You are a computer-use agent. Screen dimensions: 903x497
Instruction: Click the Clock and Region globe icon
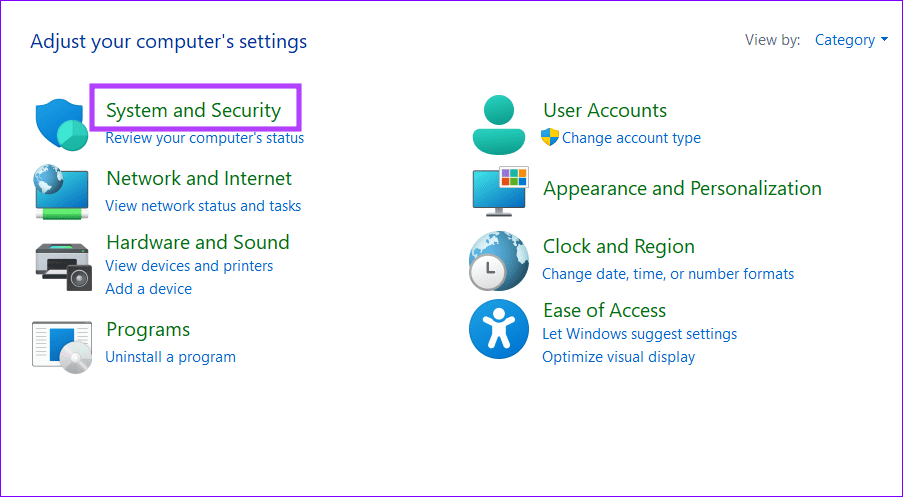pos(498,260)
